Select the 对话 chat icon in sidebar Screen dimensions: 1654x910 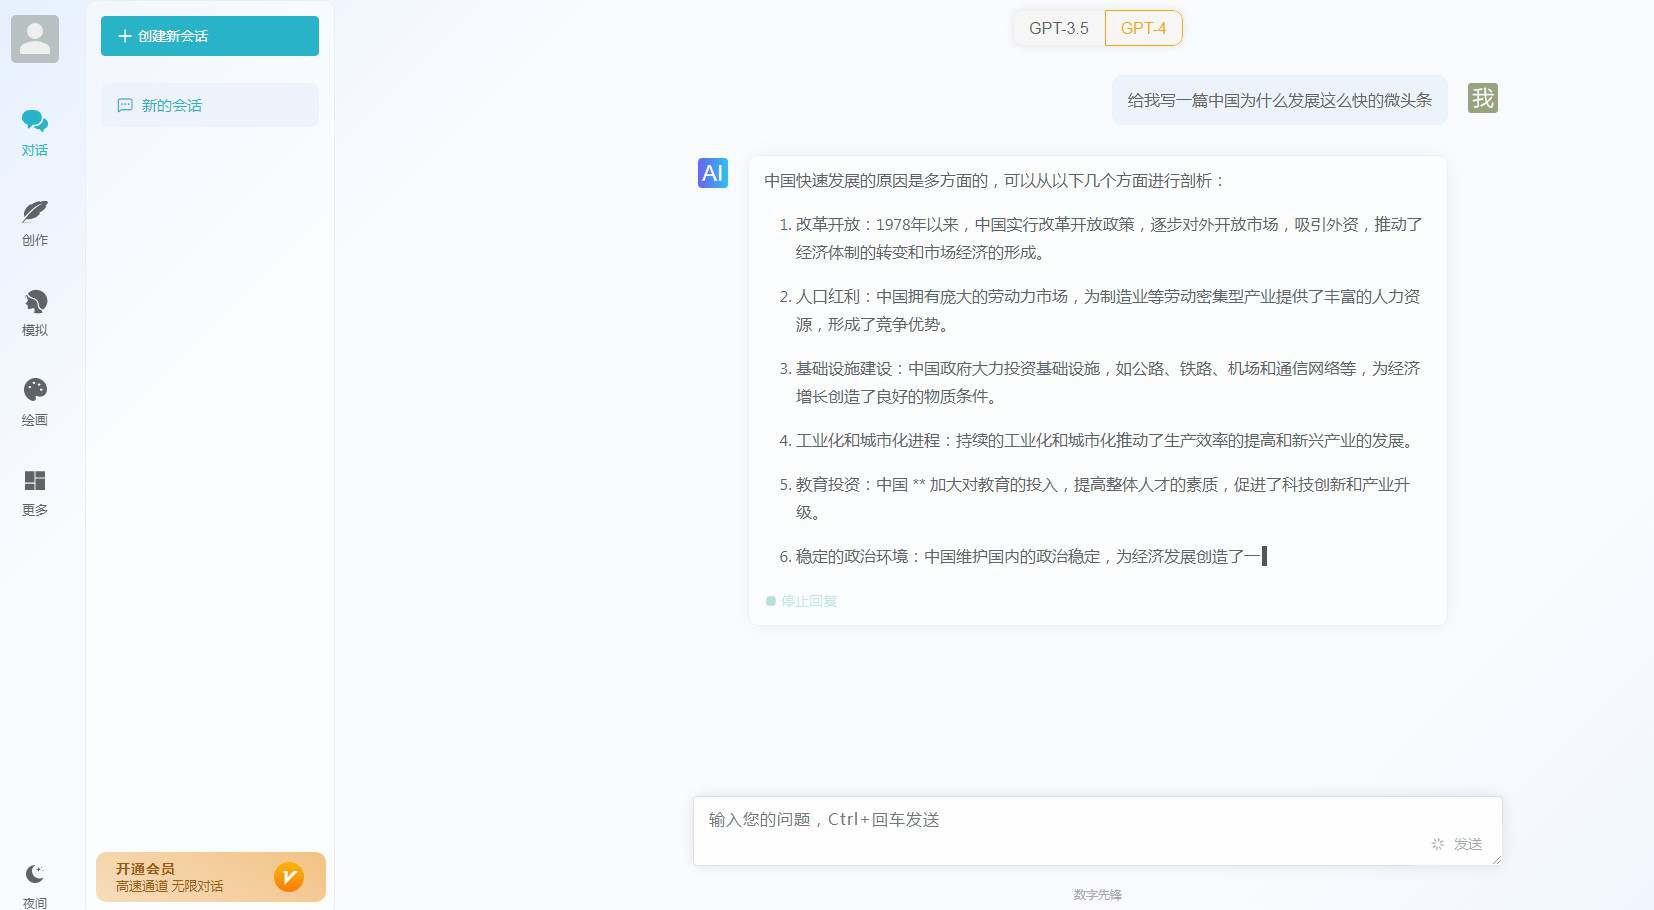[x=35, y=120]
